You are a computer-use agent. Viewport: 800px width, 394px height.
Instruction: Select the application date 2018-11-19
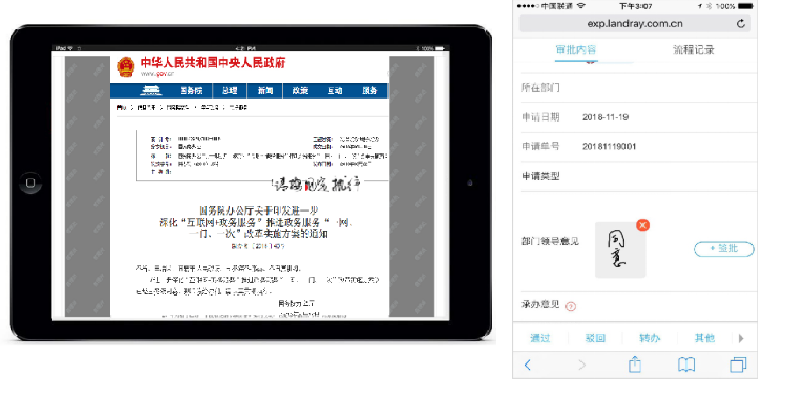point(605,117)
